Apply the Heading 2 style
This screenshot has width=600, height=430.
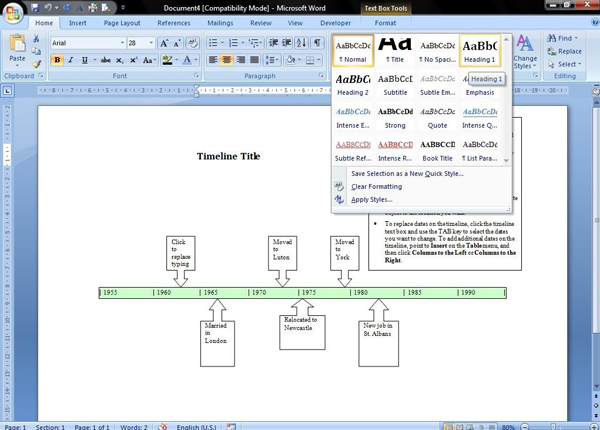352,84
